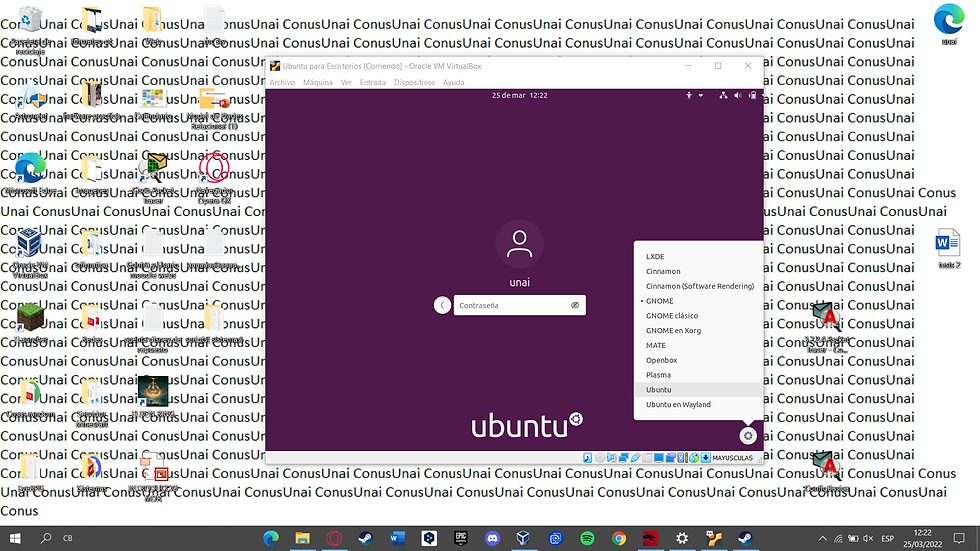The width and height of the screenshot is (980, 551).
Task: Click VirtualBox network adapter status icon
Action: [x=623, y=458]
